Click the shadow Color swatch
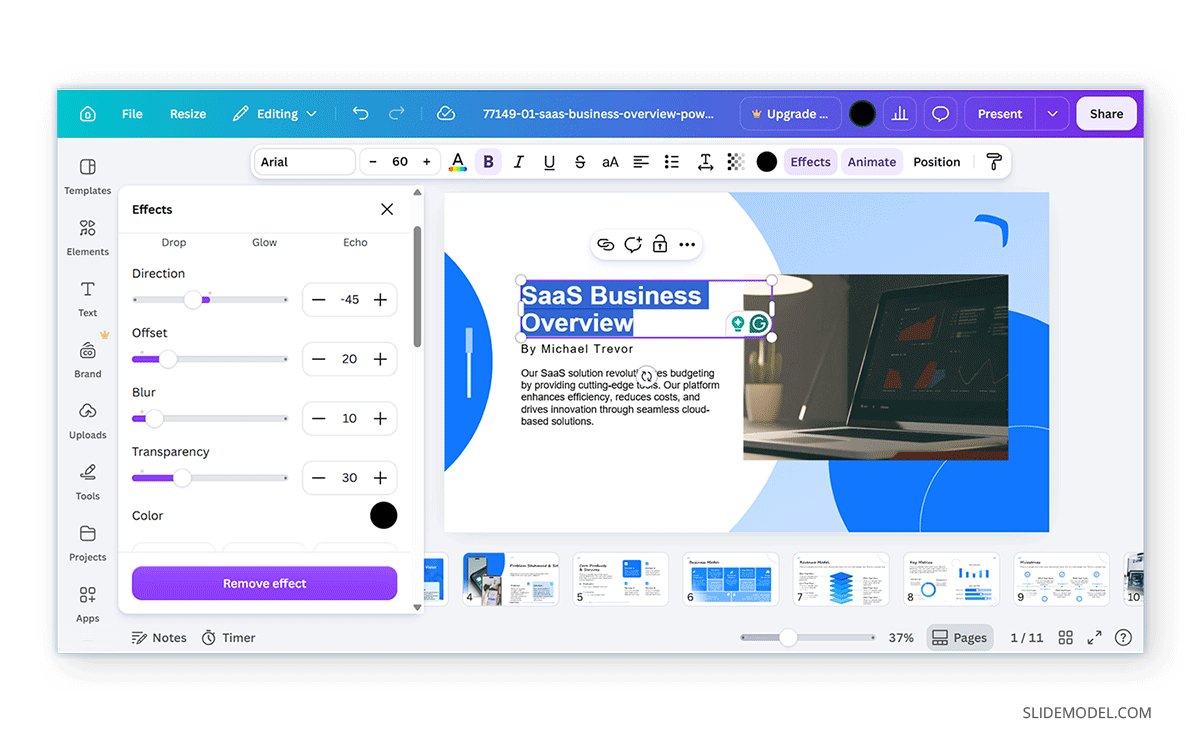This screenshot has width=1200, height=743. pos(384,516)
